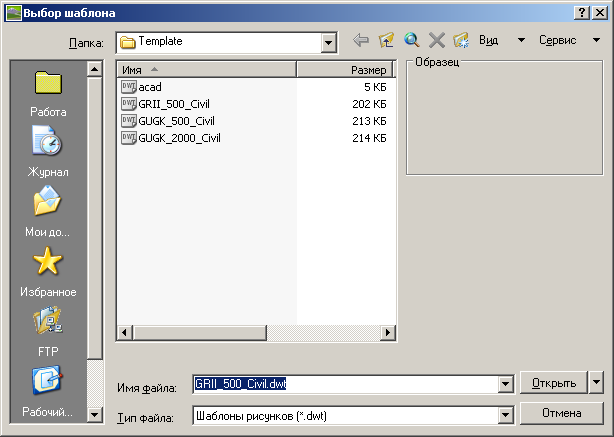The image size is (614, 437).
Task: Open the Сервис tools menu
Action: tap(569, 40)
